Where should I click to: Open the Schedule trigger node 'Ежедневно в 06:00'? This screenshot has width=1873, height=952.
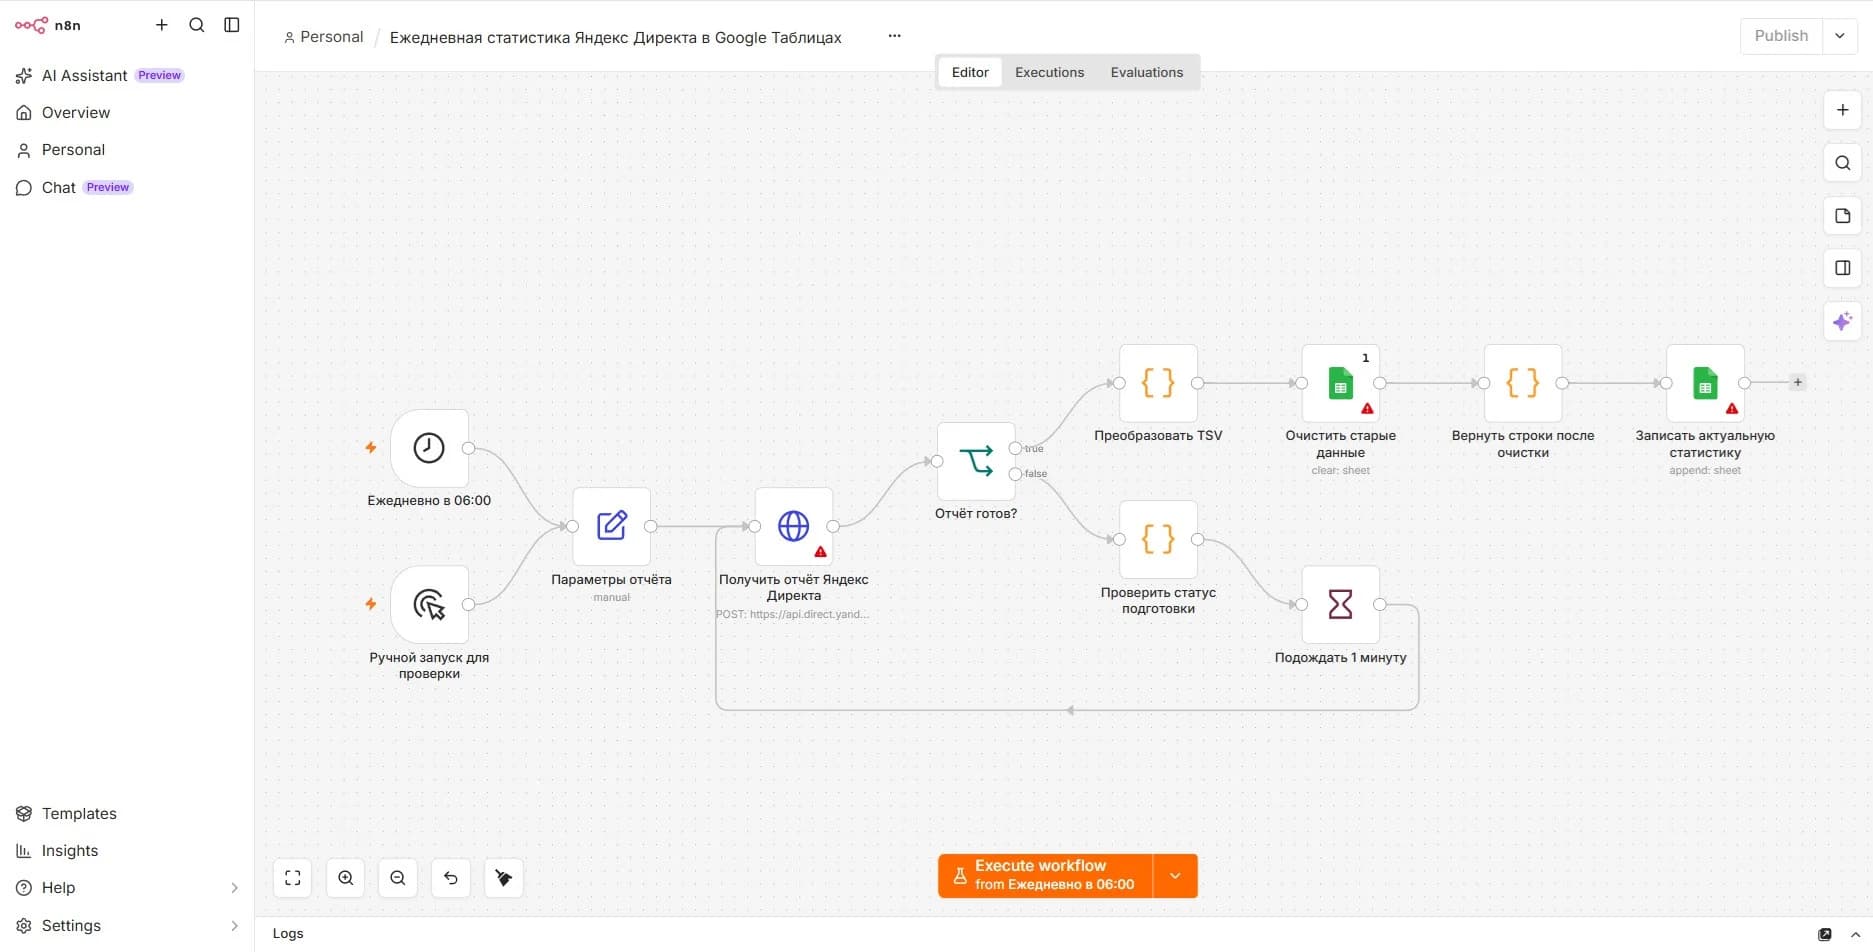pyautogui.click(x=429, y=448)
